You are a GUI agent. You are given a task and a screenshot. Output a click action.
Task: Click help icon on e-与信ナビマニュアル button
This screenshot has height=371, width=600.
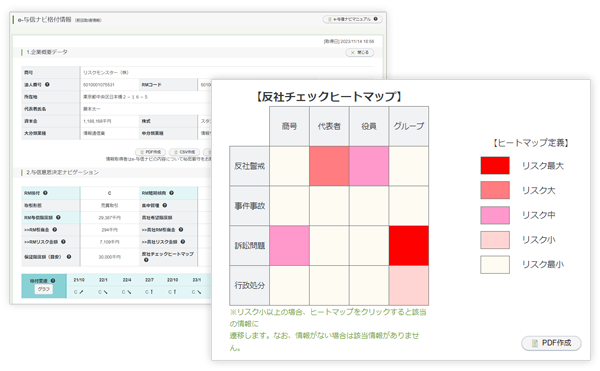pyautogui.click(x=376, y=19)
